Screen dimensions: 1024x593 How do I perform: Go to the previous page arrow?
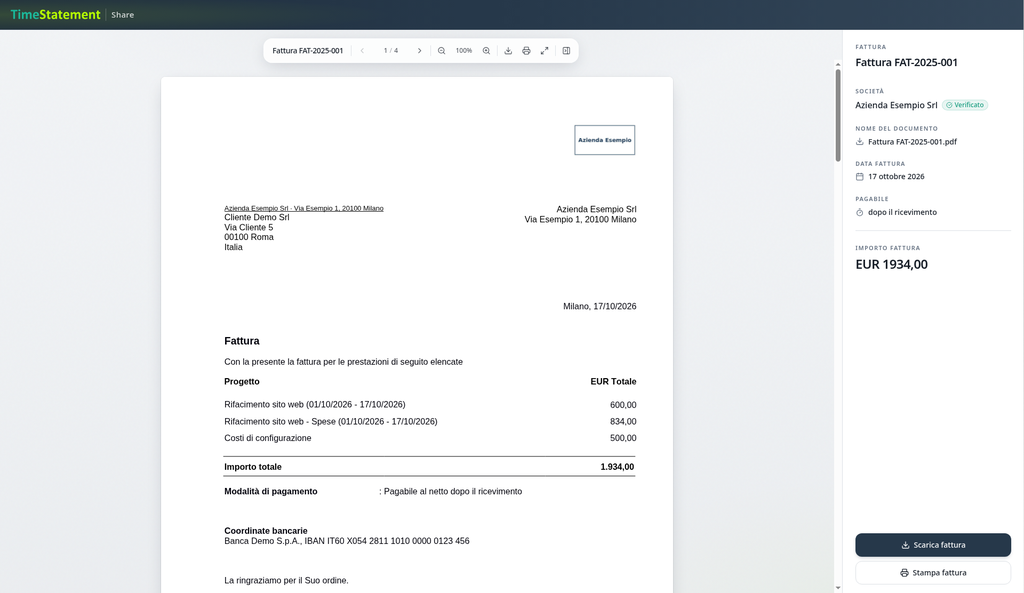[x=362, y=51]
